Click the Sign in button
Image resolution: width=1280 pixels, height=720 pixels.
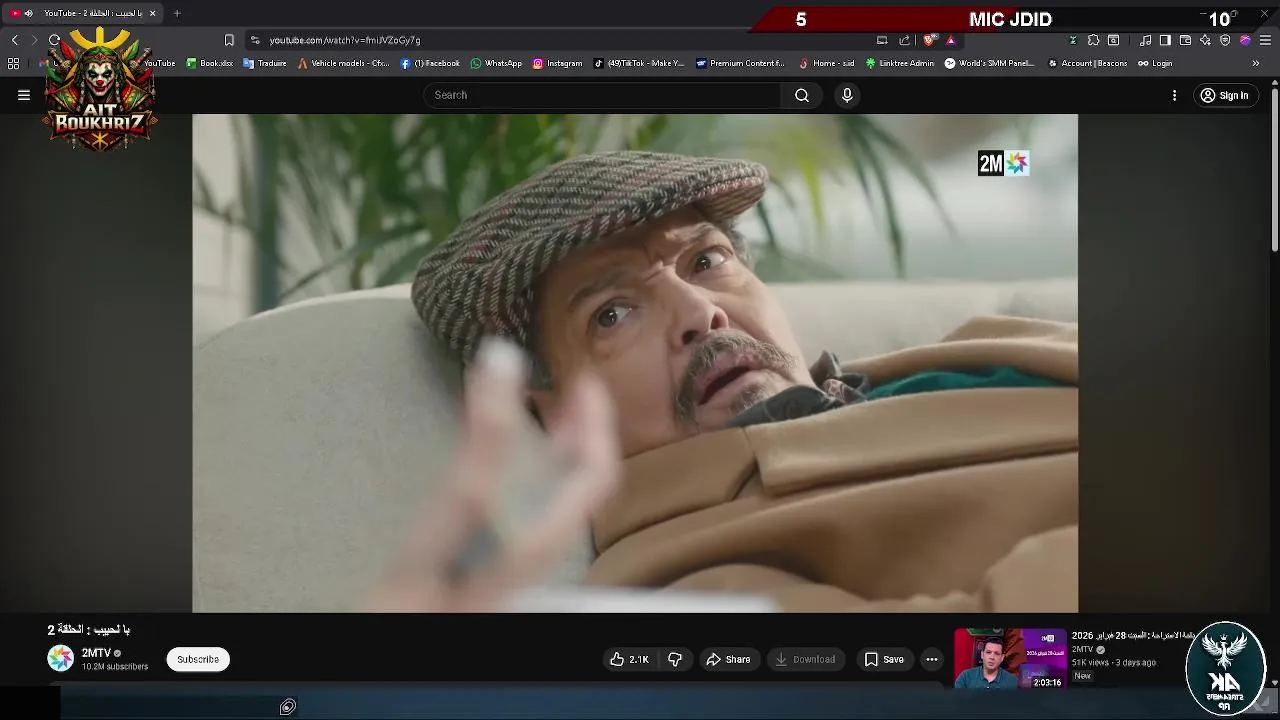point(1225,95)
